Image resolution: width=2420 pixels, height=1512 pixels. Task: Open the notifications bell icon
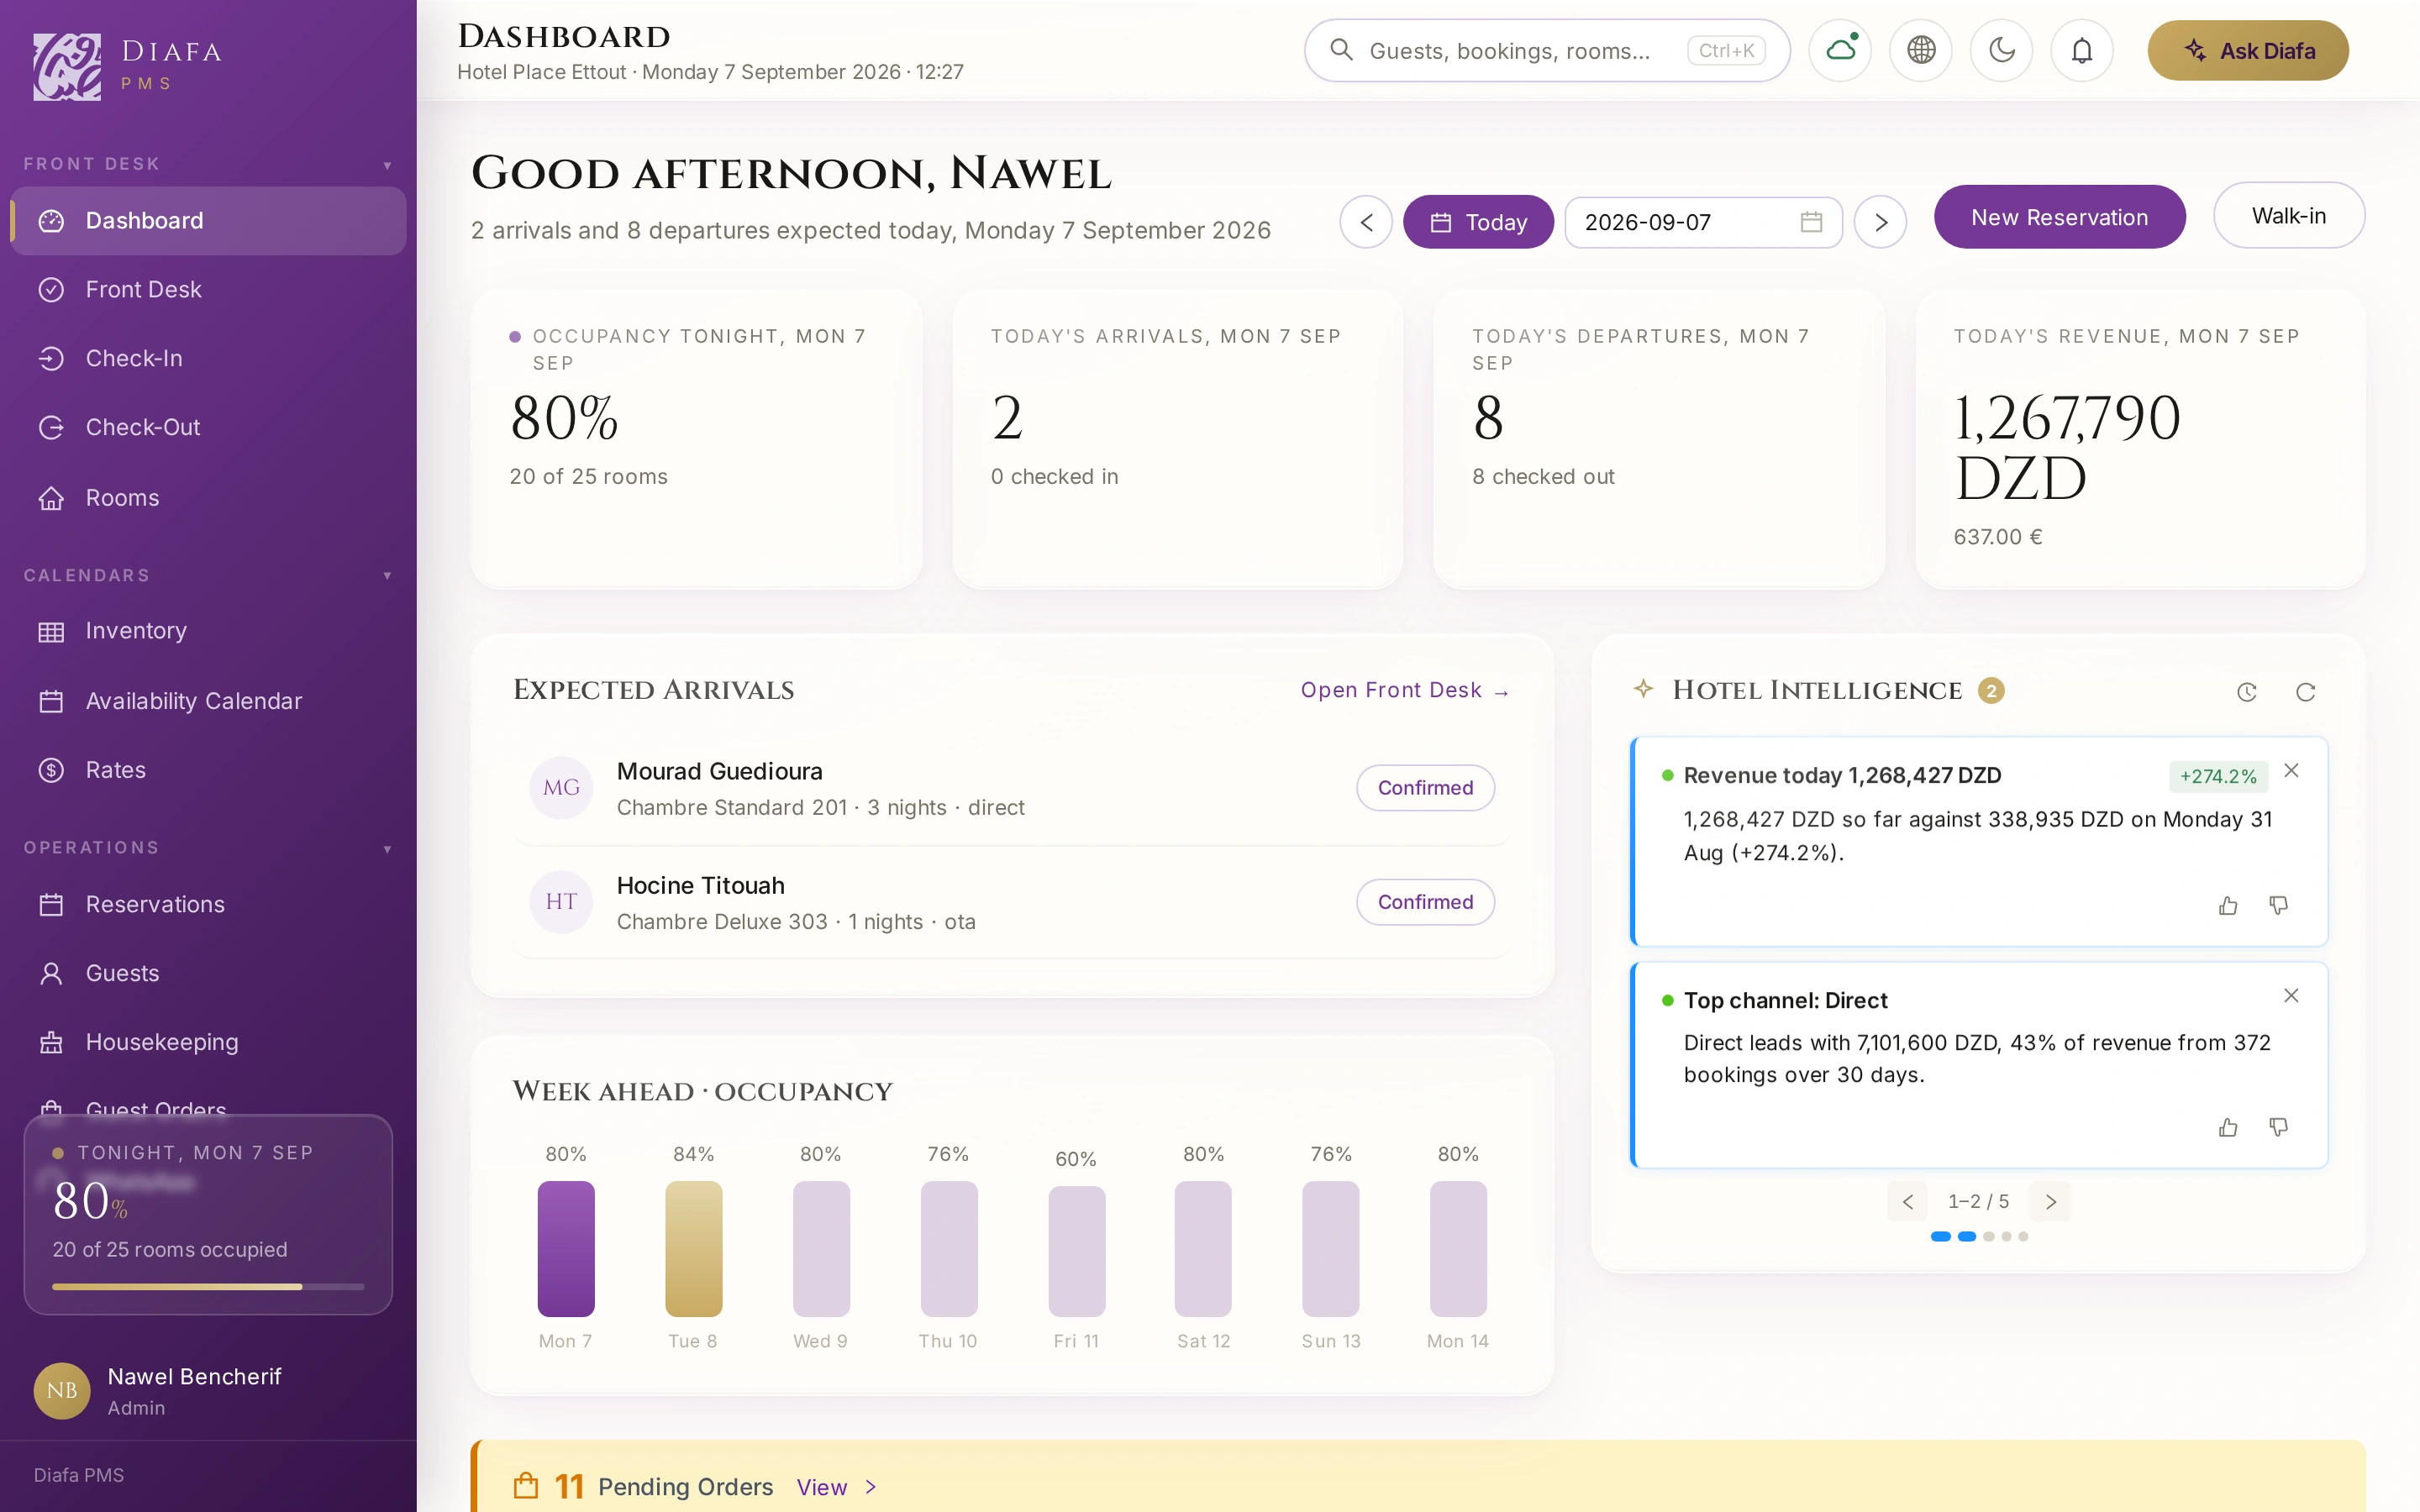(x=2081, y=50)
